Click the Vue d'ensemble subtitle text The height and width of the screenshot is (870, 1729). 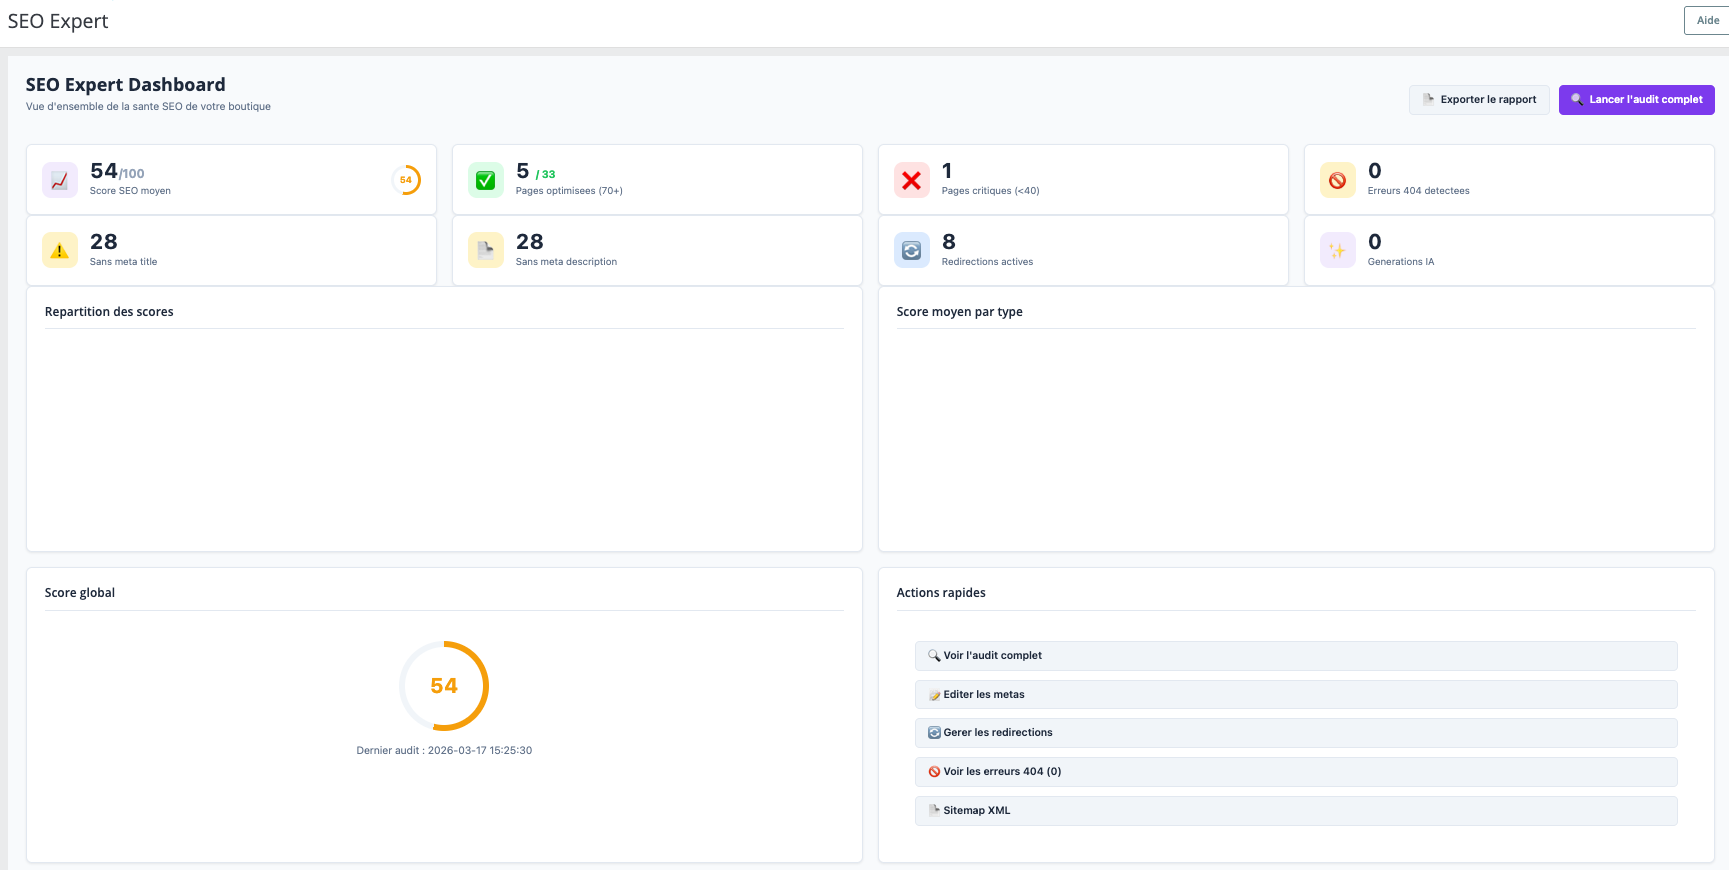pyautogui.click(x=148, y=107)
